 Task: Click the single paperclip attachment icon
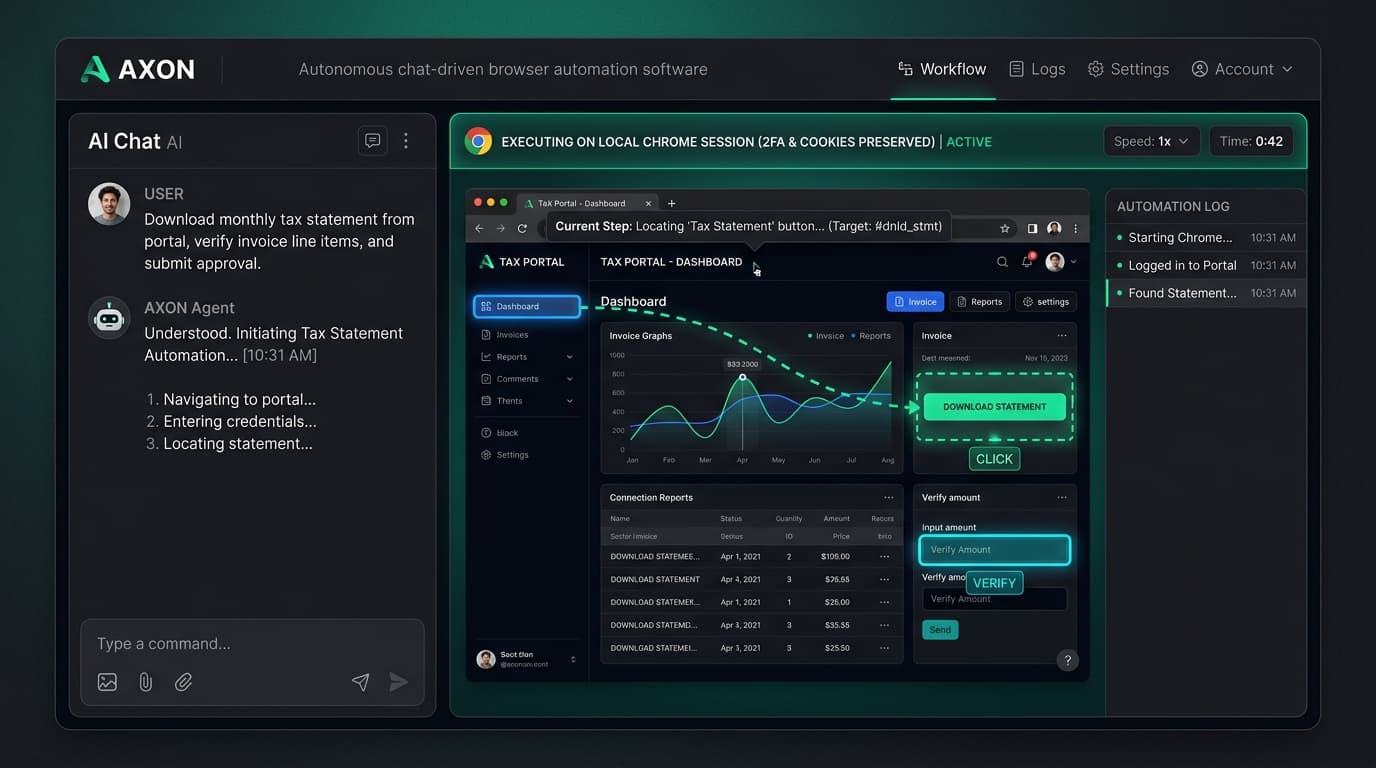pos(145,682)
